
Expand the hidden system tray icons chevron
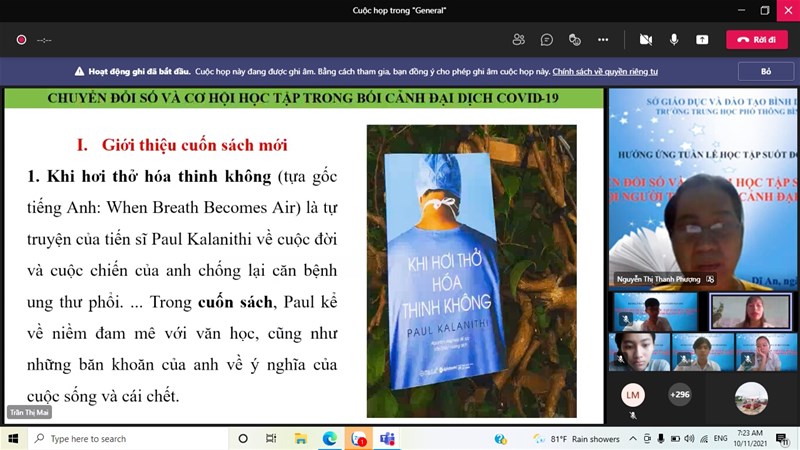click(633, 439)
